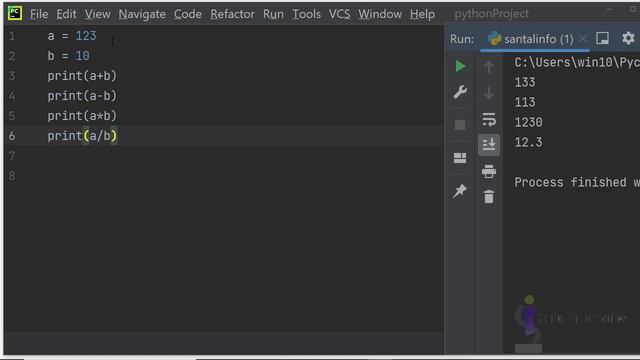Click the green Rerun play button
The width and height of the screenshot is (640, 360).
[460, 66]
